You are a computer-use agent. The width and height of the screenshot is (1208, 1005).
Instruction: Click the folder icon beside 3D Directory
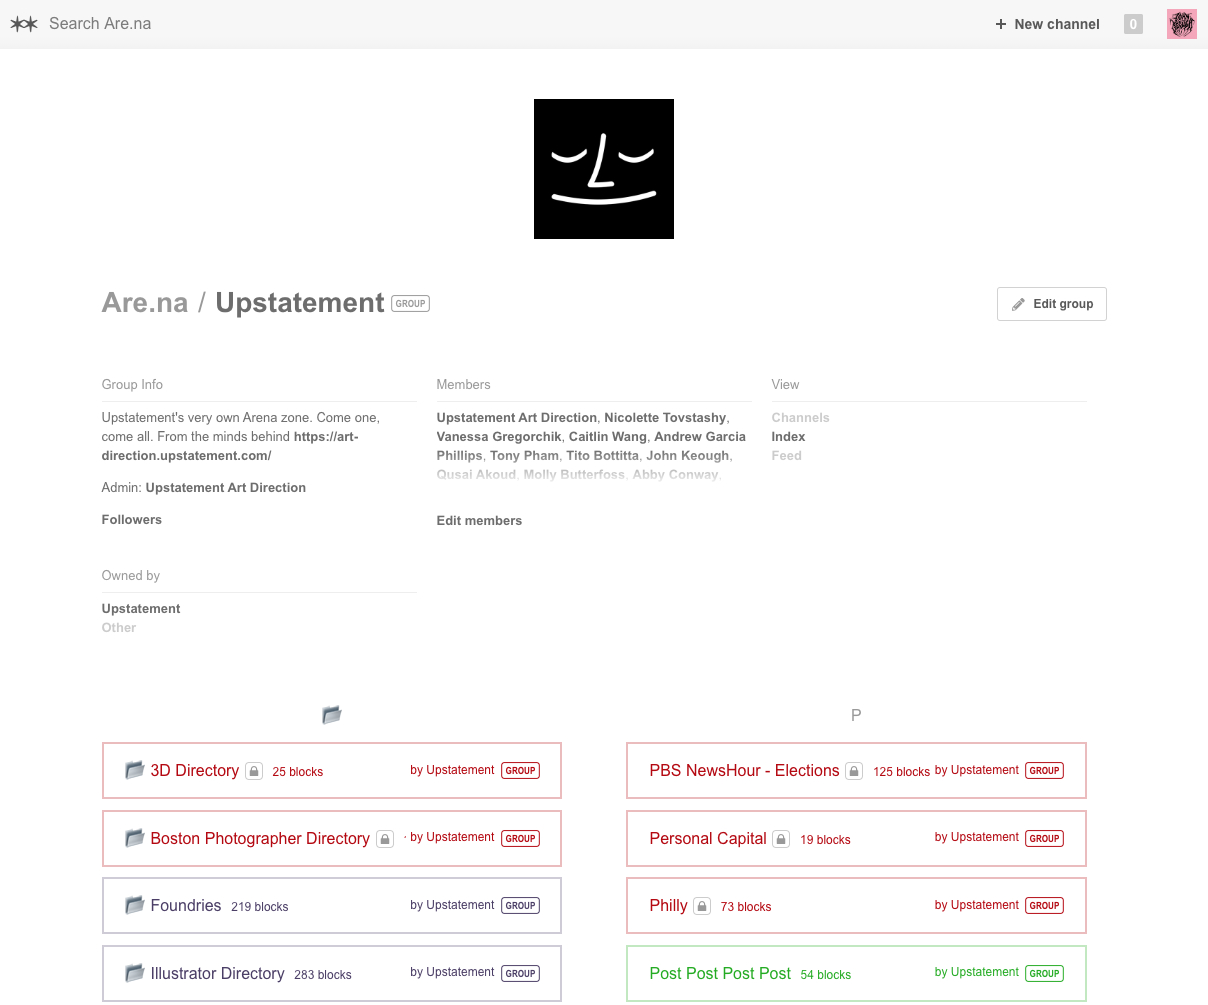pyautogui.click(x=134, y=770)
